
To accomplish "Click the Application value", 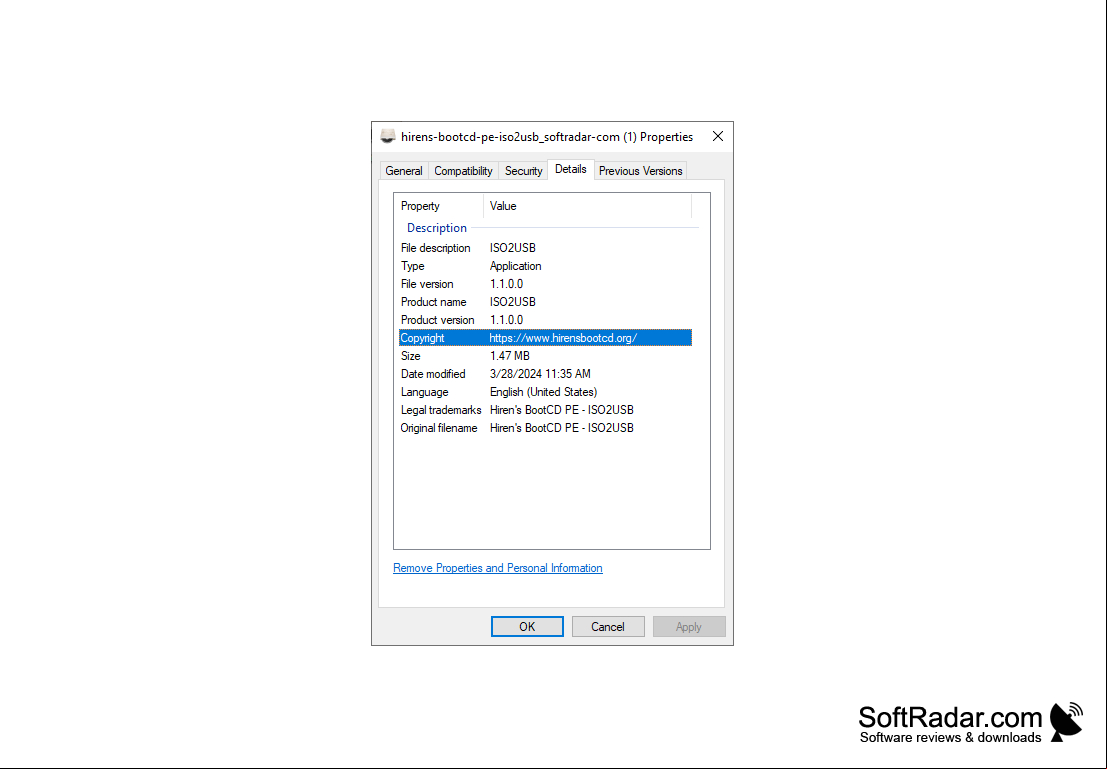I will 515,266.
